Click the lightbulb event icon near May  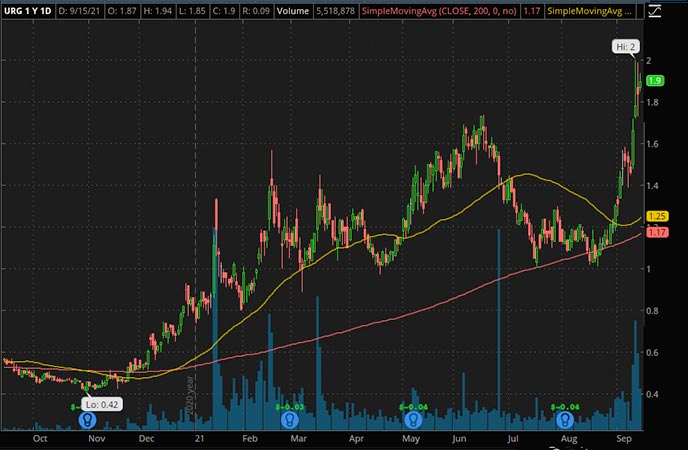tap(413, 420)
